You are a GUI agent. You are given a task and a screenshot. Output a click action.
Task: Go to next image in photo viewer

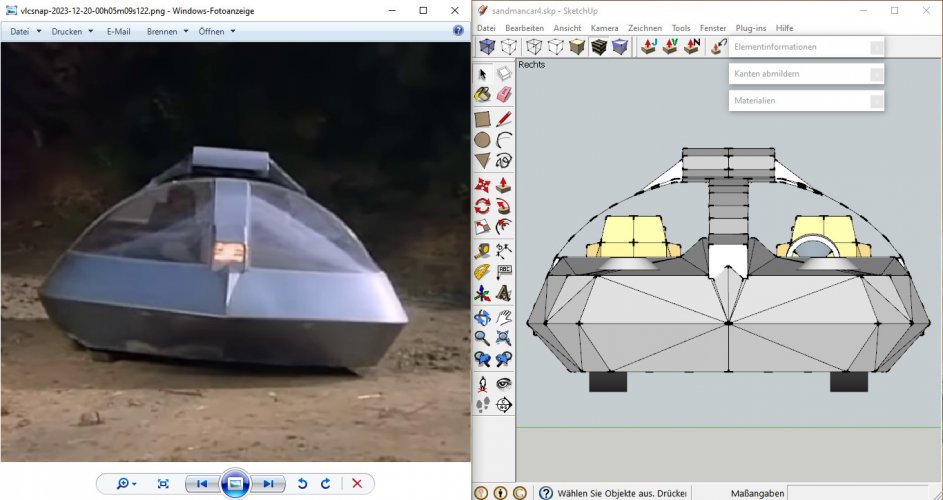tap(268, 484)
